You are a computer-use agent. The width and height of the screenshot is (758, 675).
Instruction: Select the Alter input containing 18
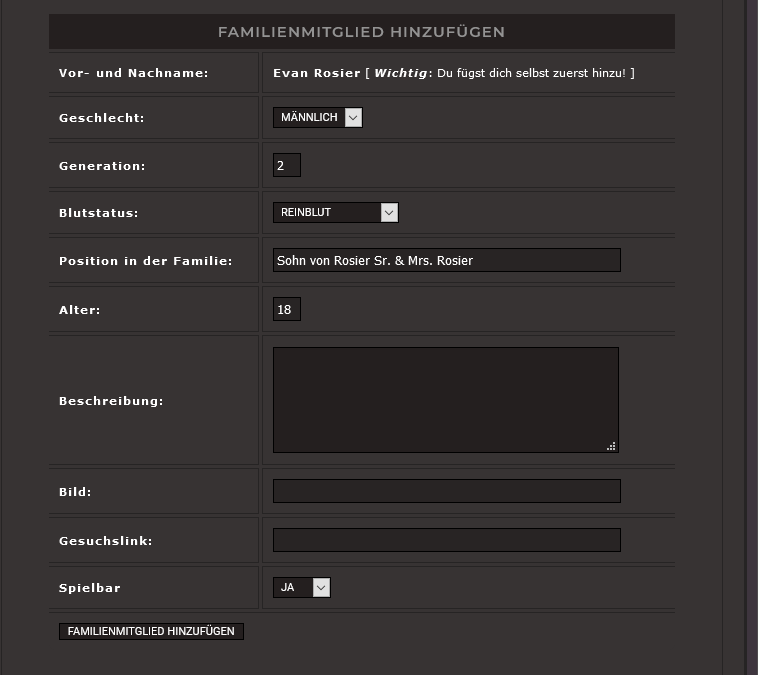(x=286, y=310)
